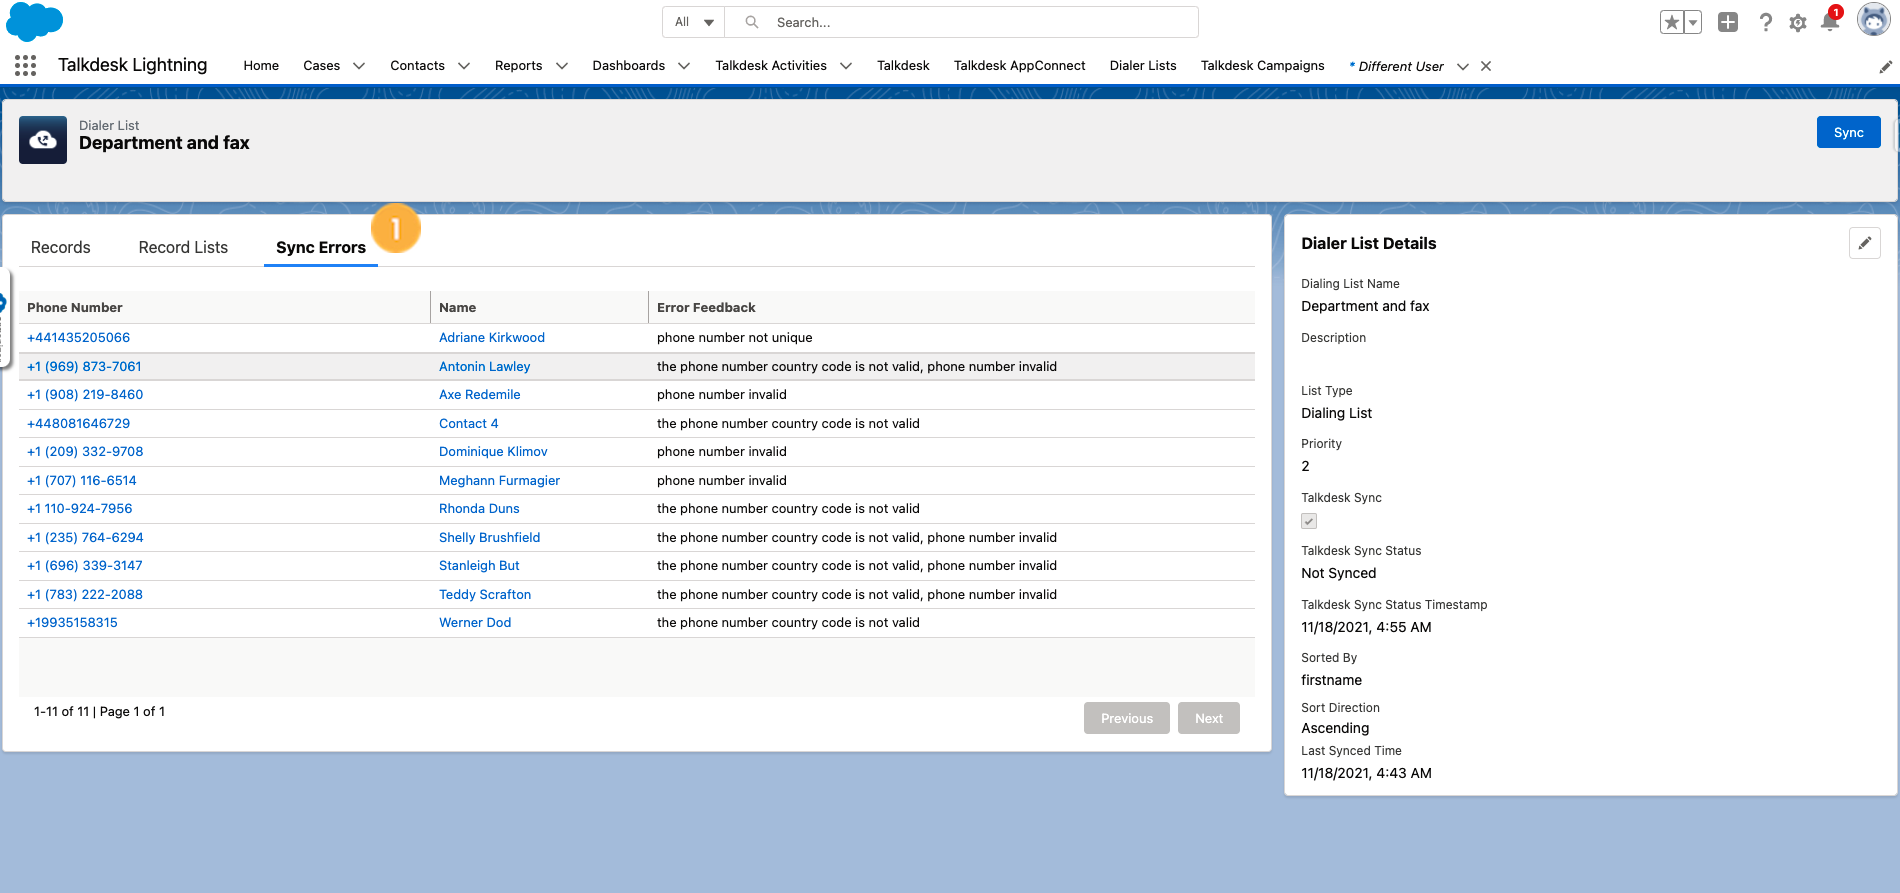Open Talkdesk AppConnect nav item

click(1019, 65)
